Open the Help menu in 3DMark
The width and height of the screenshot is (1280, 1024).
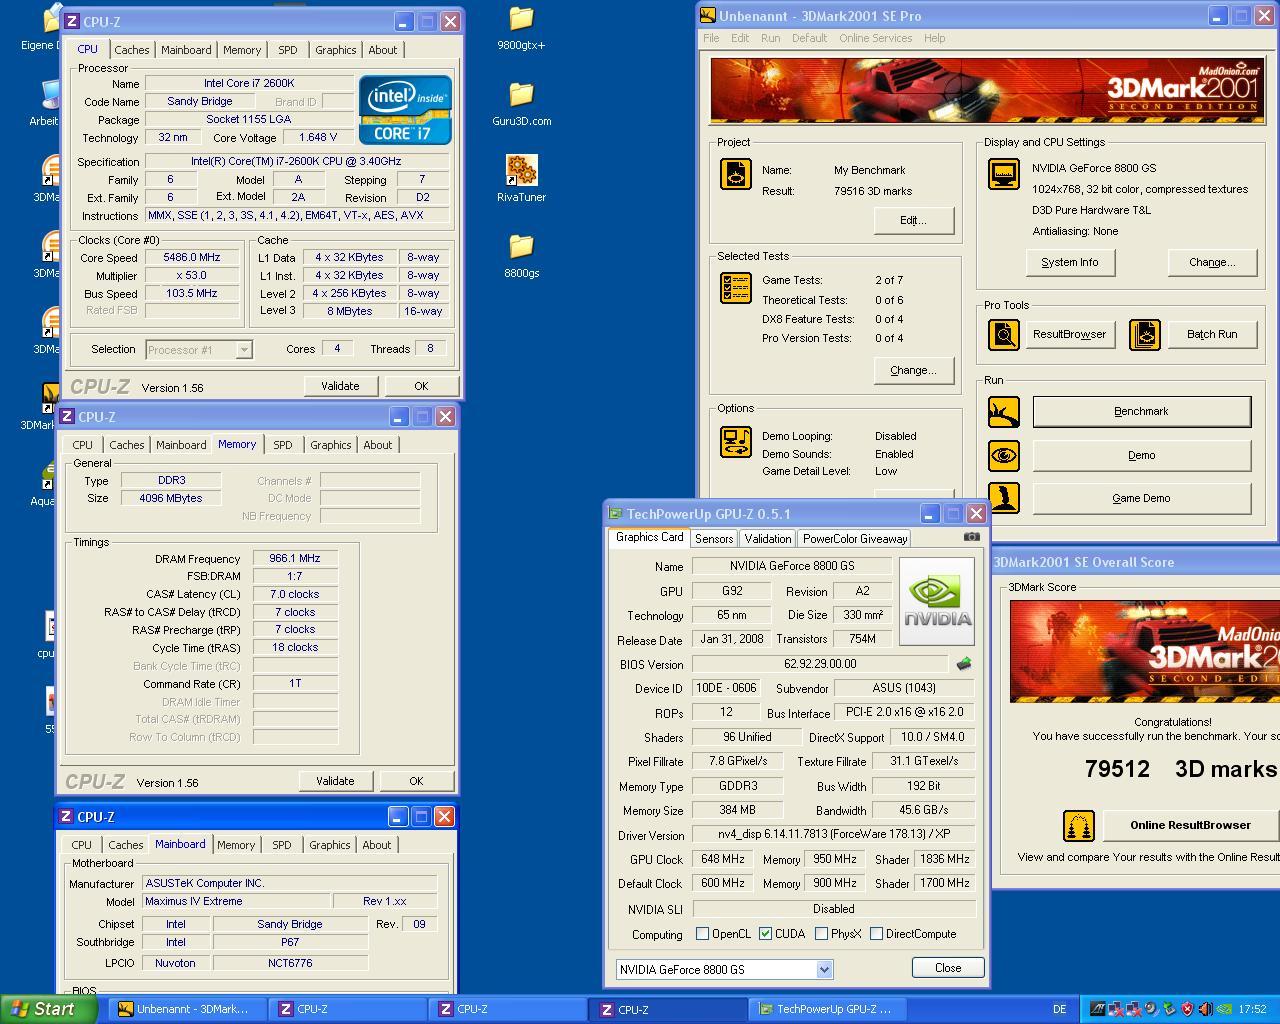point(934,38)
